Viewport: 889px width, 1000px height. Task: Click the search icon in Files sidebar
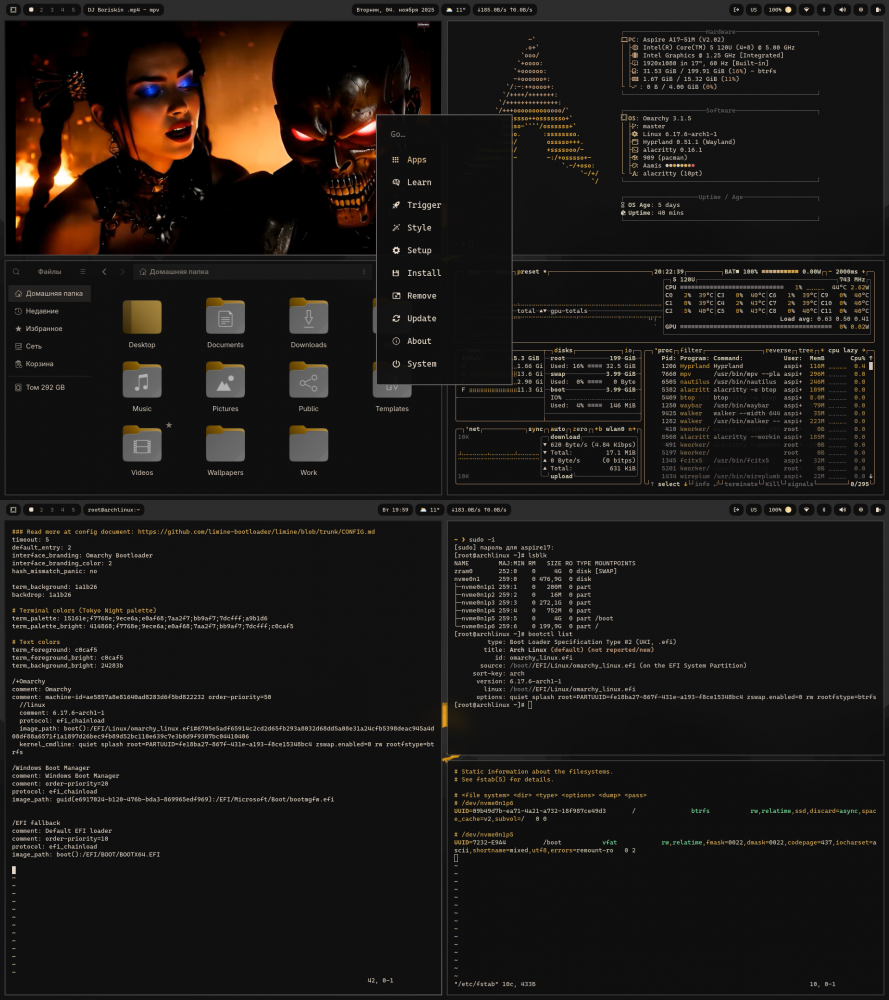17,271
